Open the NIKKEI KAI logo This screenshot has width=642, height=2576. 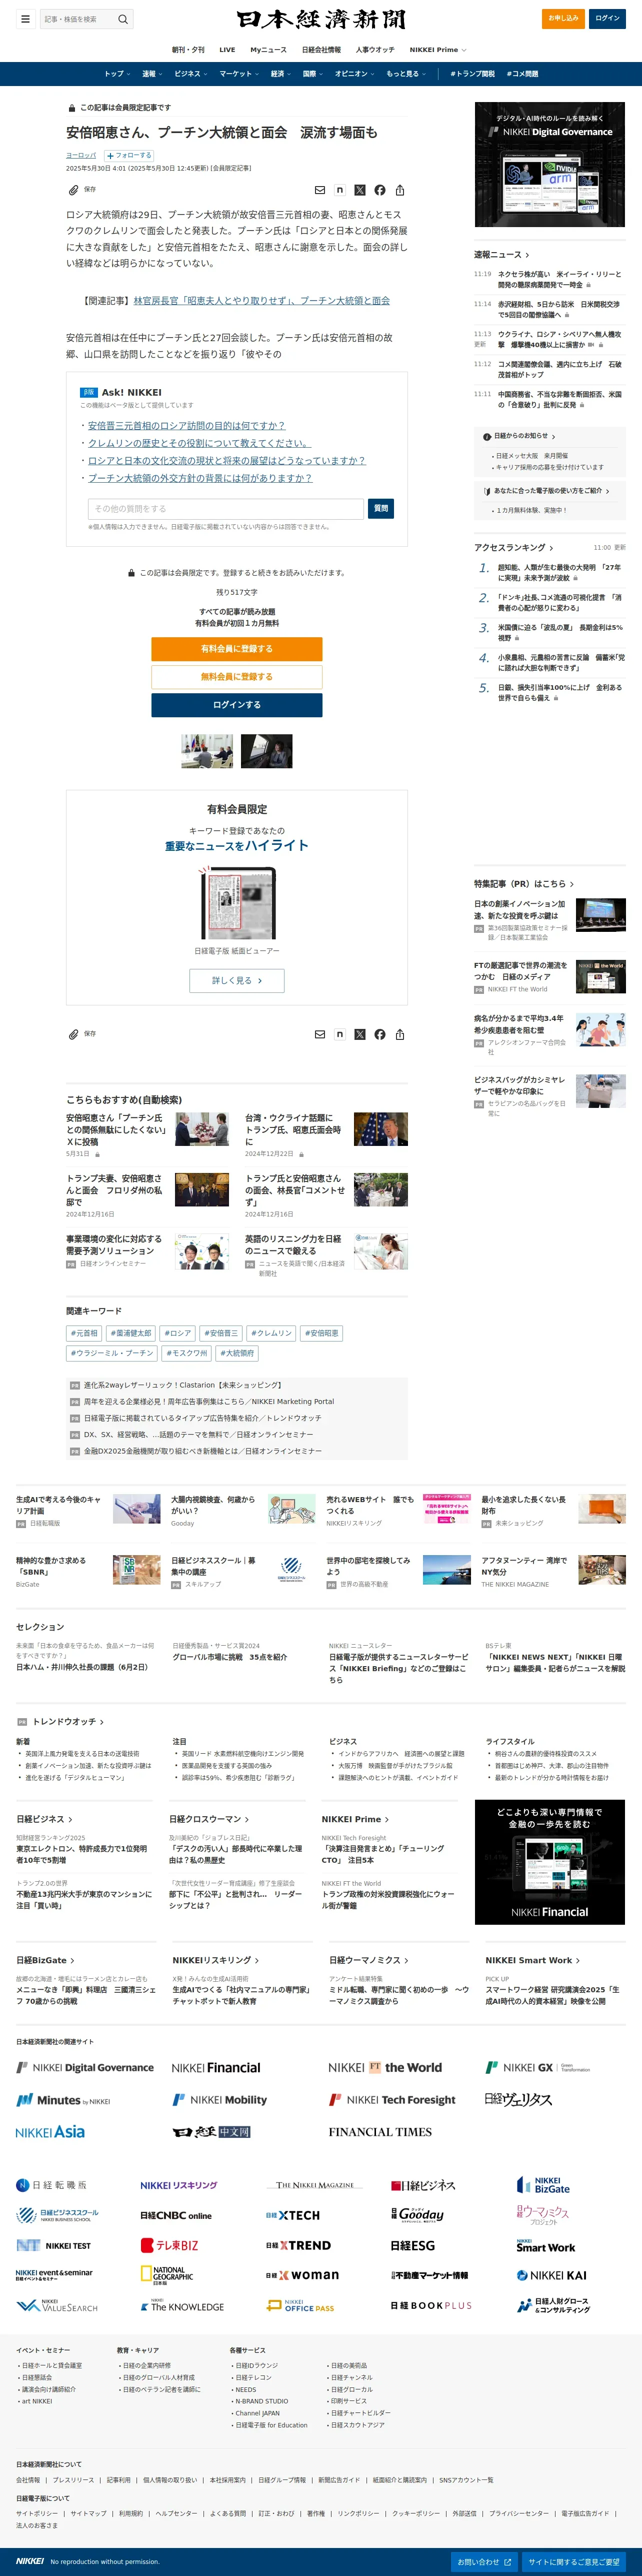[x=551, y=2275]
